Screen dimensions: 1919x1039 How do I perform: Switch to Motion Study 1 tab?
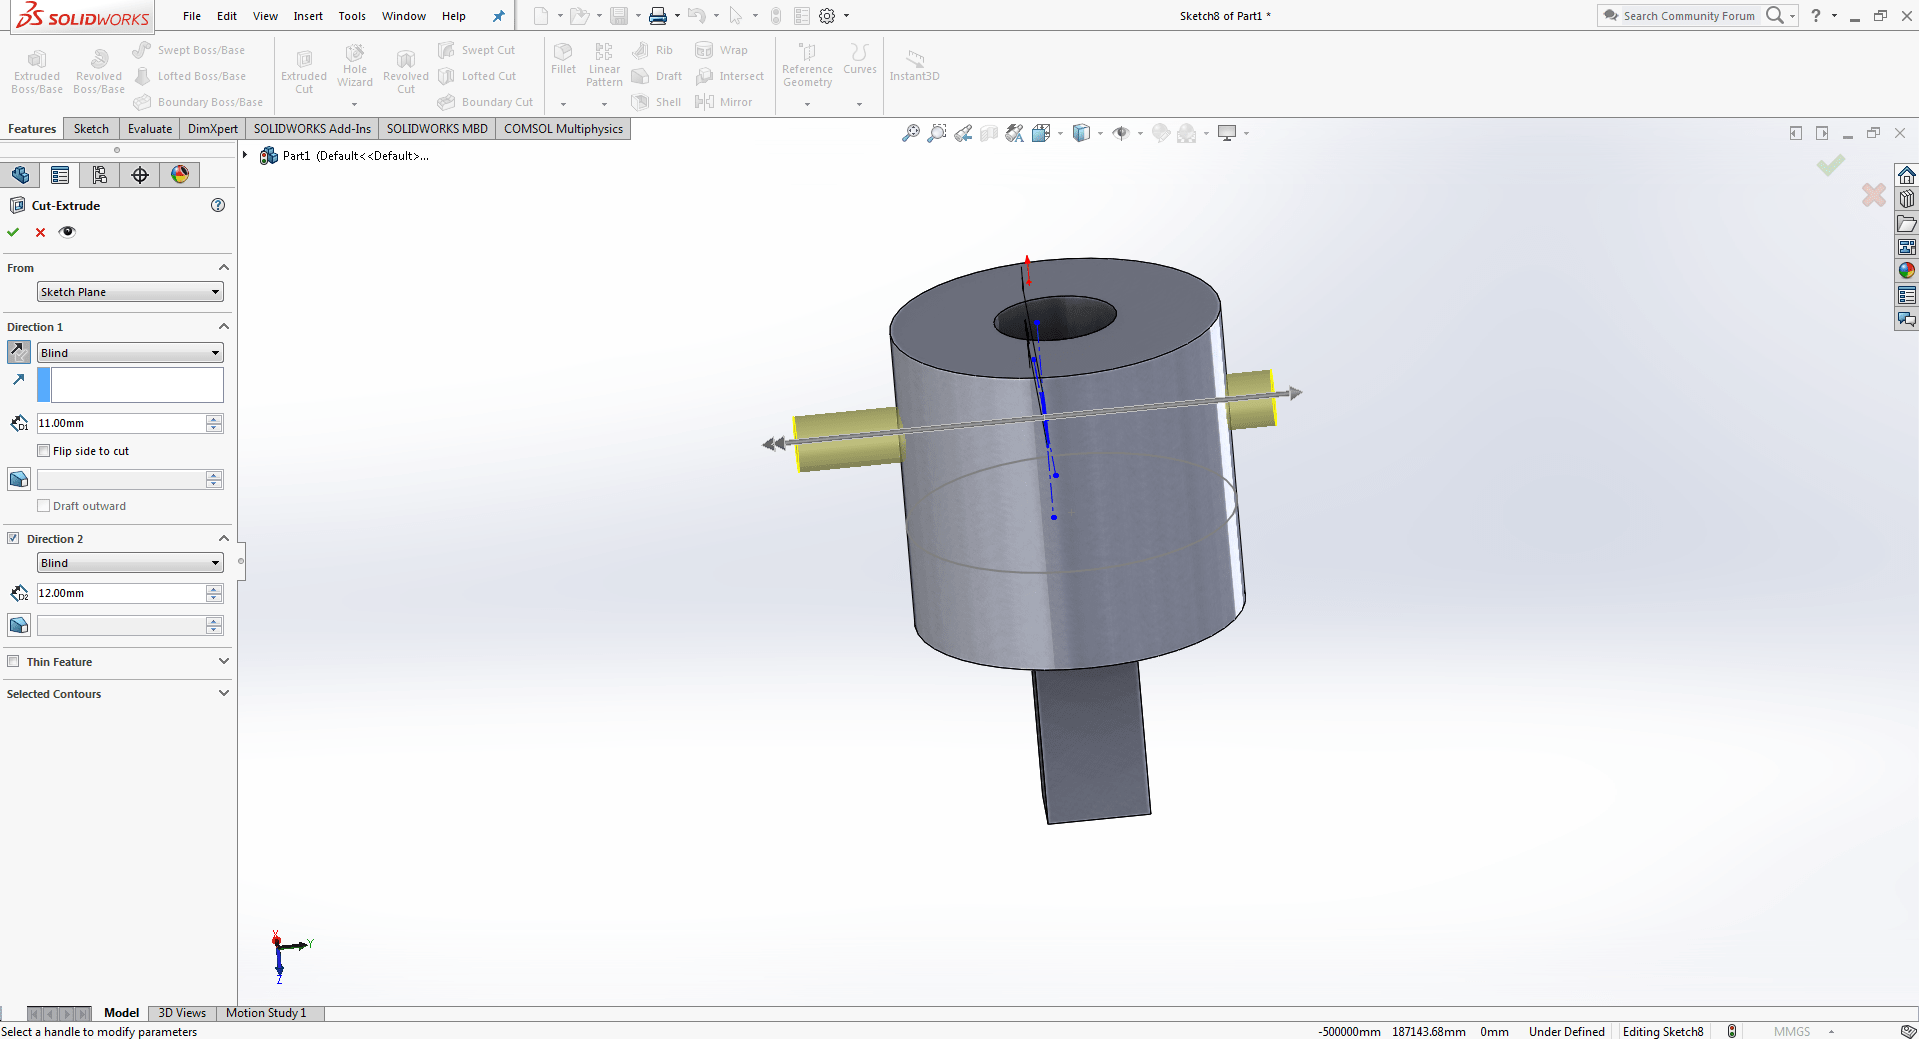tap(266, 1013)
